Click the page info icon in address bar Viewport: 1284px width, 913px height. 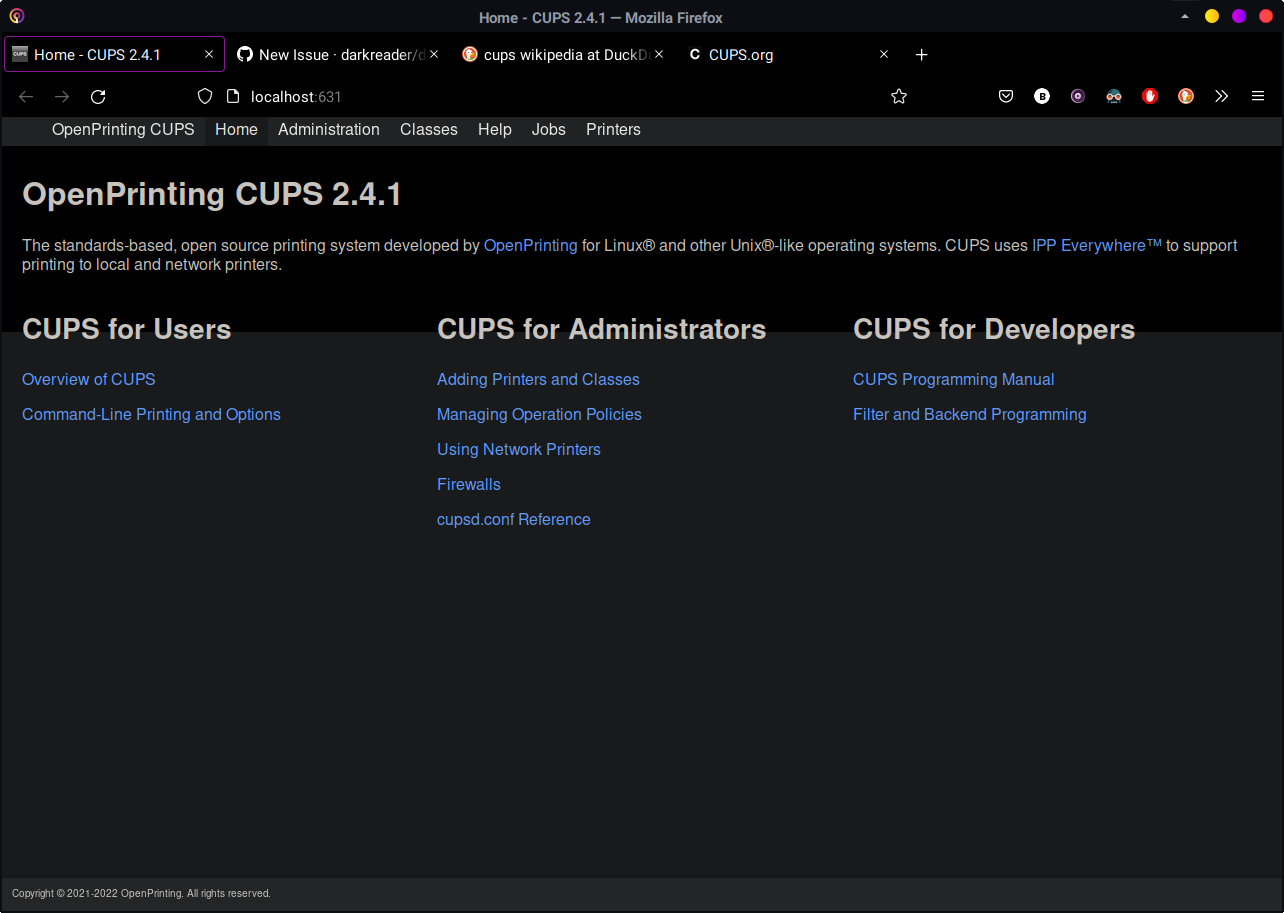coord(234,96)
